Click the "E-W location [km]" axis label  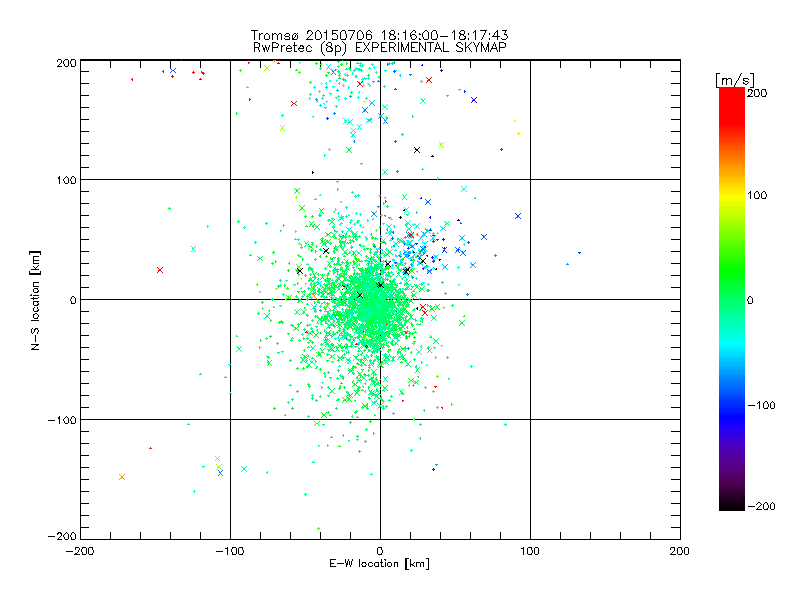pyautogui.click(x=379, y=563)
